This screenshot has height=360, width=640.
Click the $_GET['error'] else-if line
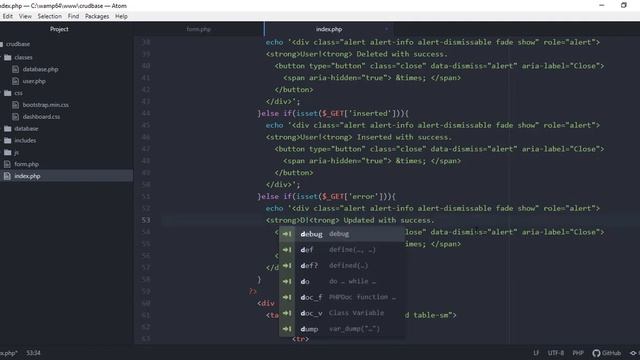pyautogui.click(x=327, y=197)
